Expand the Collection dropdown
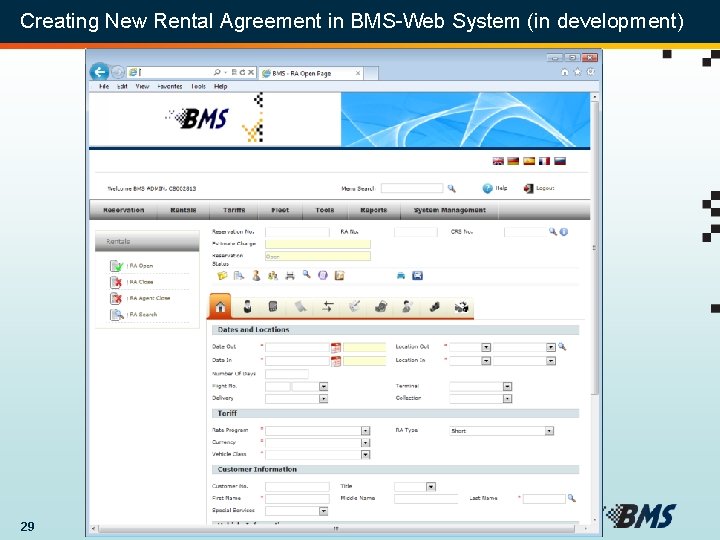Image resolution: width=720 pixels, height=540 pixels. coord(507,399)
